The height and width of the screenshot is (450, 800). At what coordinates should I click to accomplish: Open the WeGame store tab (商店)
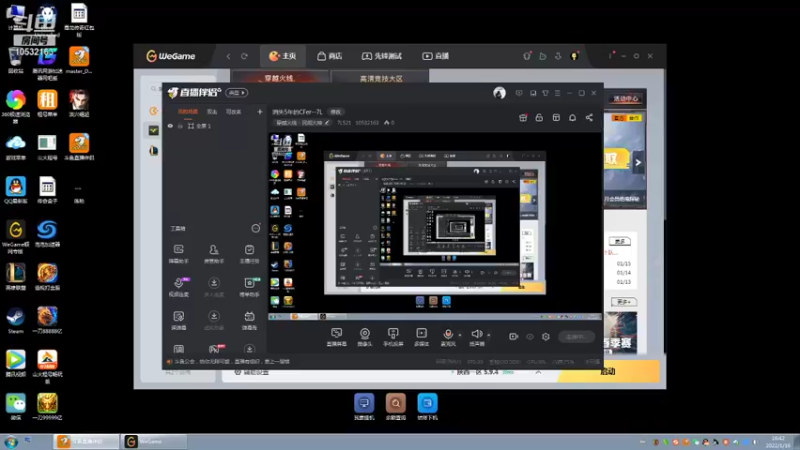tap(330, 56)
